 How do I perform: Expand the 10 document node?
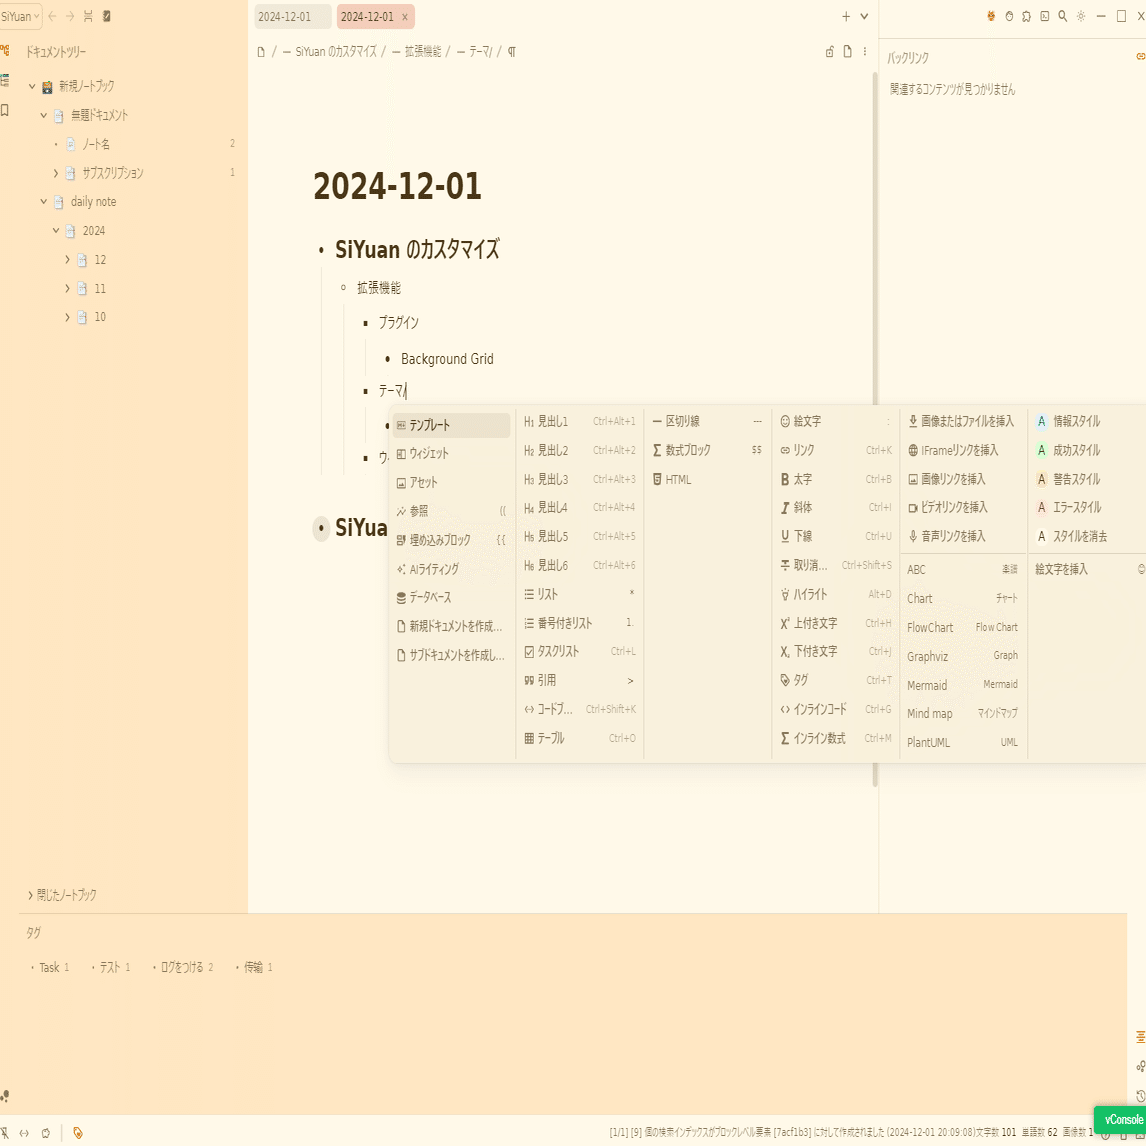click(67, 316)
